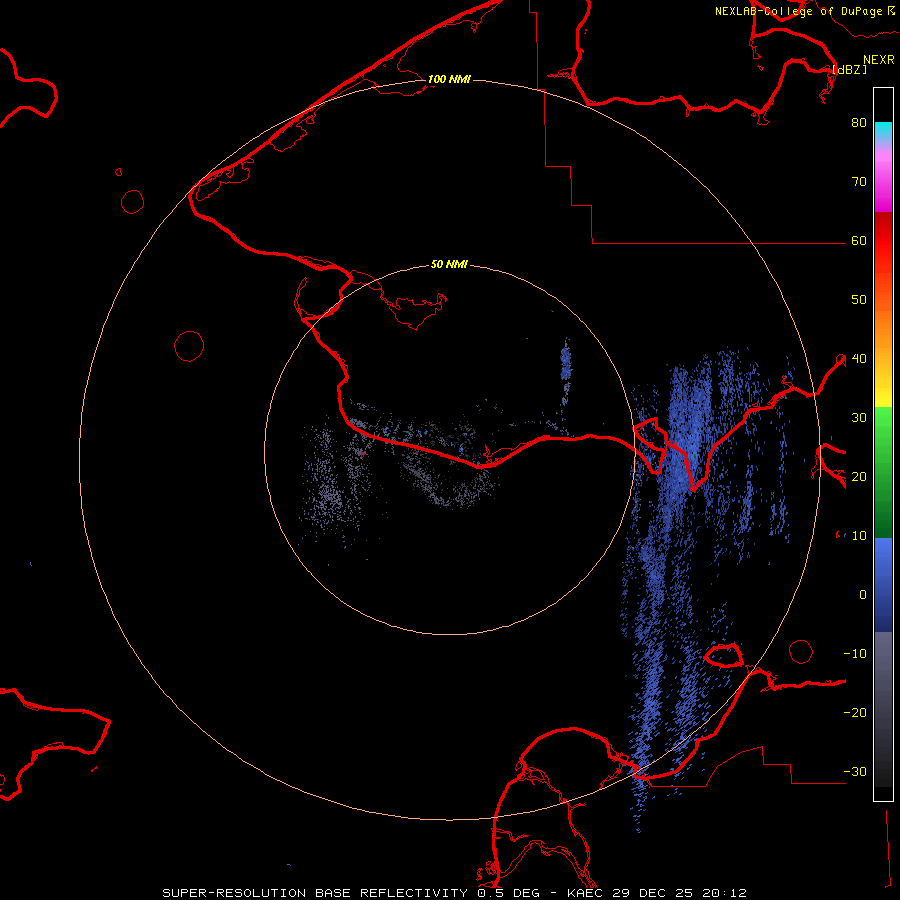Click the 50 tick label on color scale
The width and height of the screenshot is (900, 900).
(859, 300)
